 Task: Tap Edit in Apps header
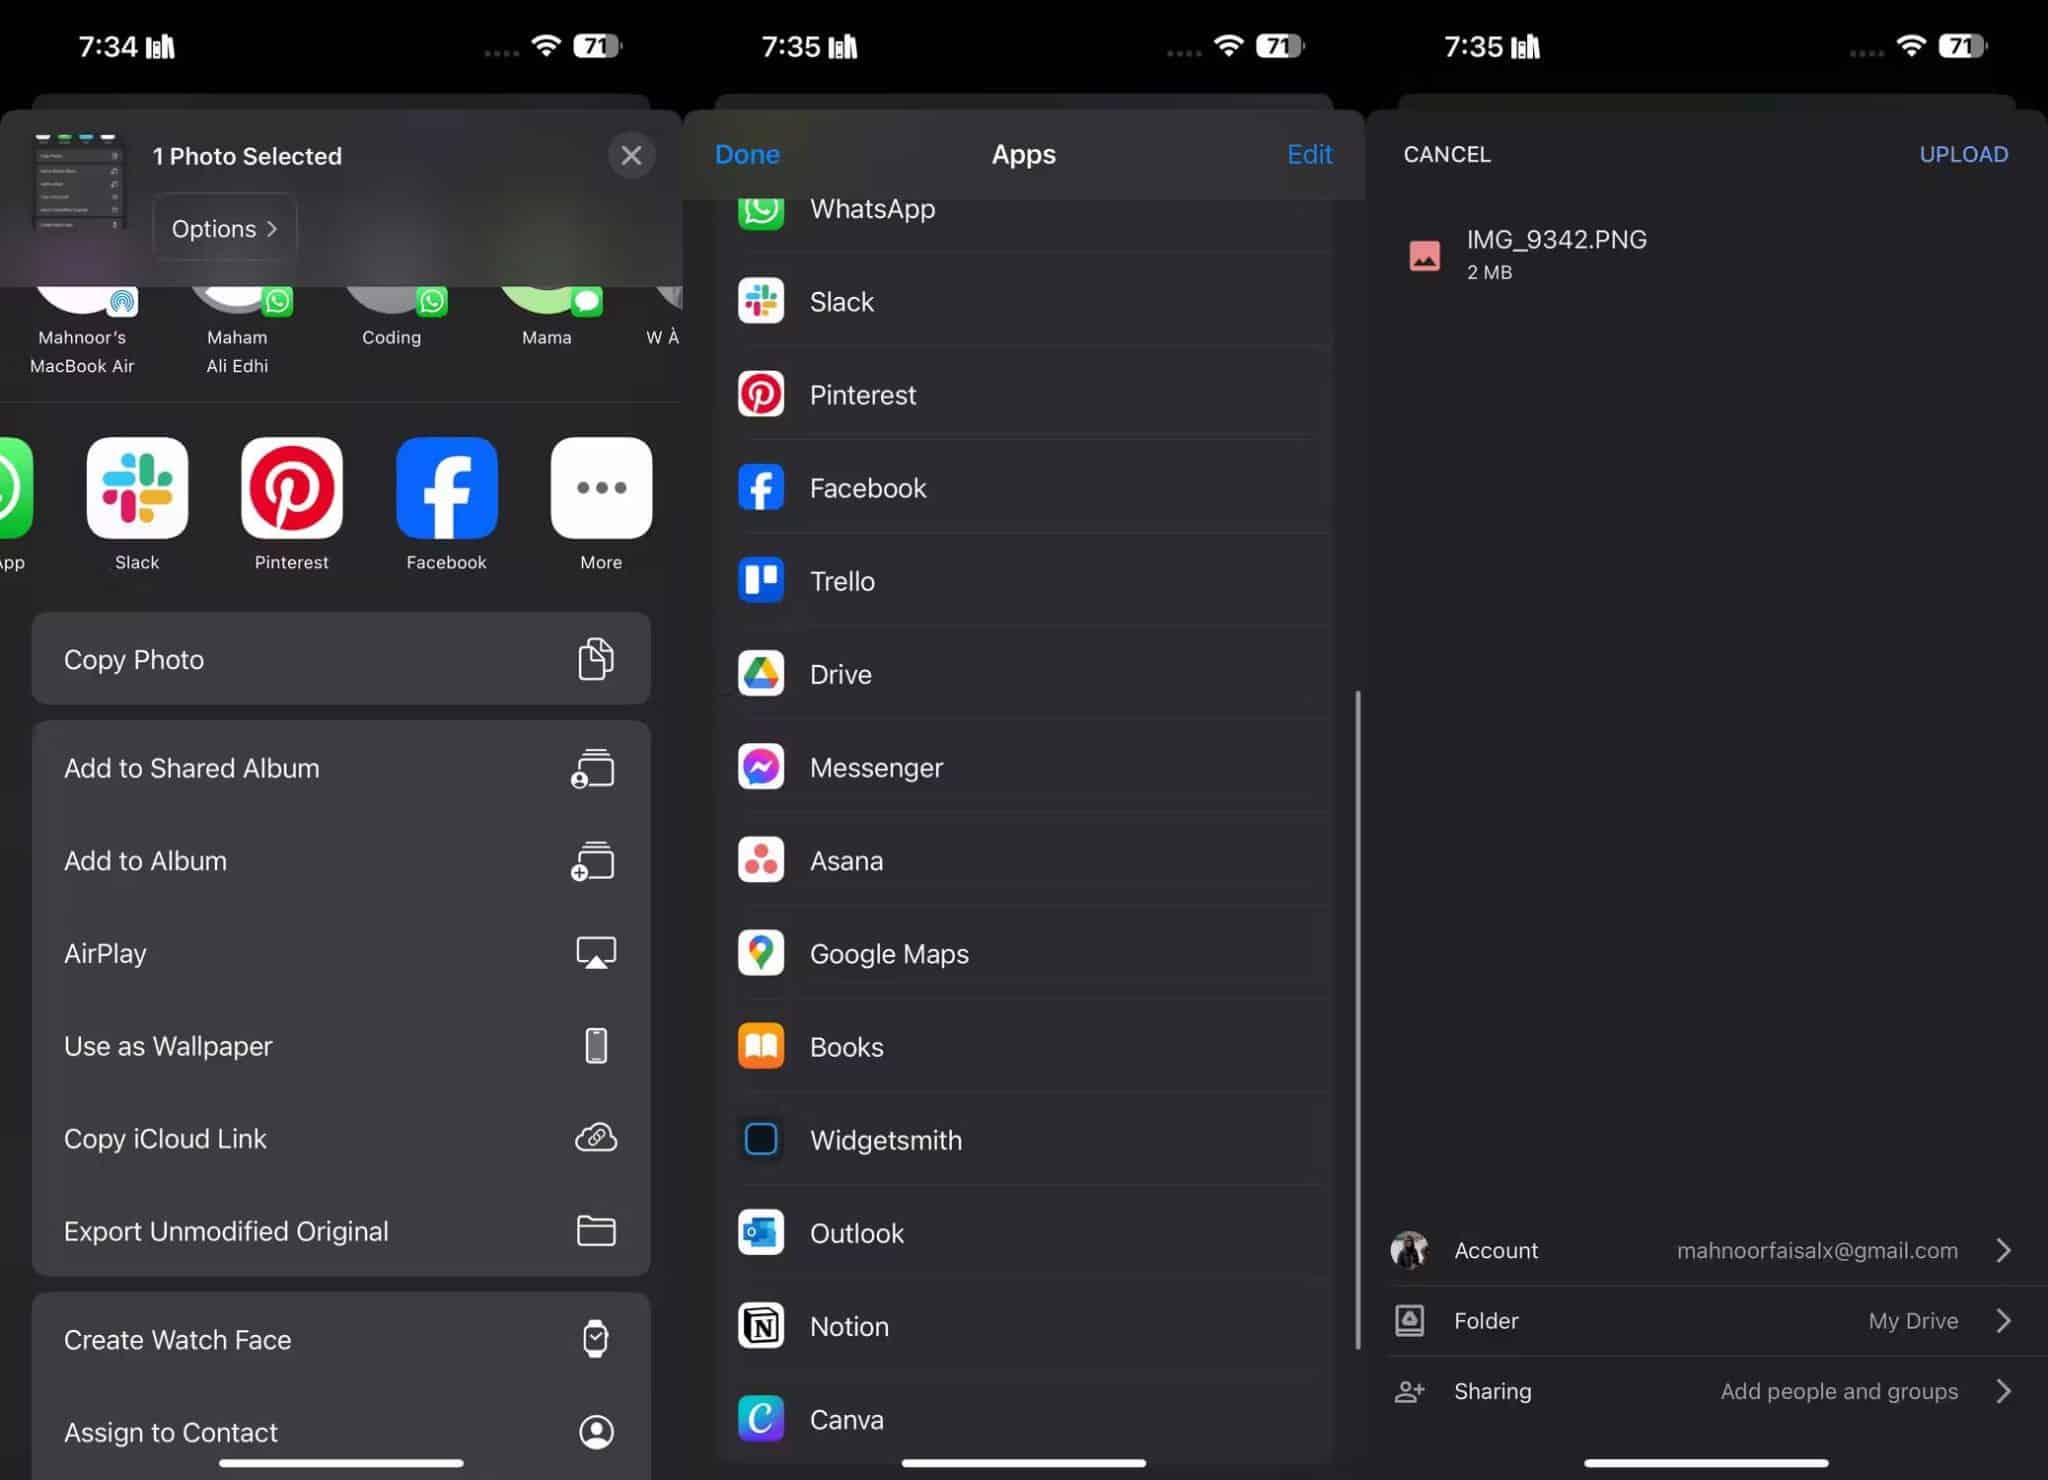(1308, 154)
